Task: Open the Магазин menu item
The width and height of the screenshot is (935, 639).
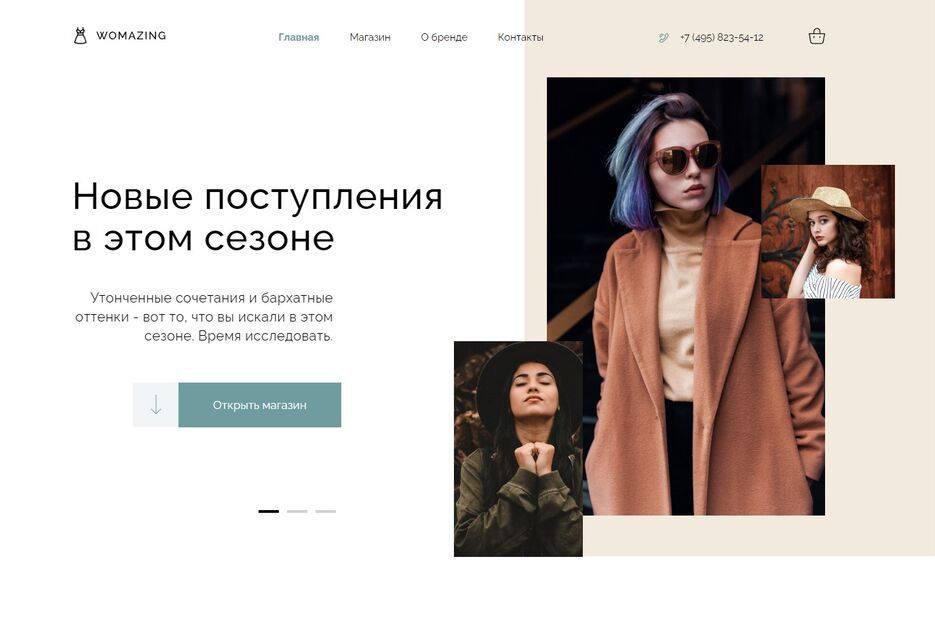Action: click(370, 37)
